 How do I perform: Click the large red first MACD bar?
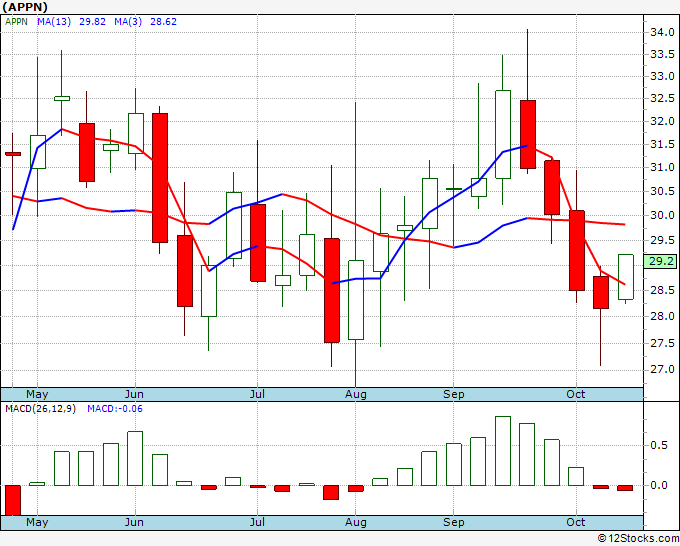pyautogui.click(x=13, y=500)
